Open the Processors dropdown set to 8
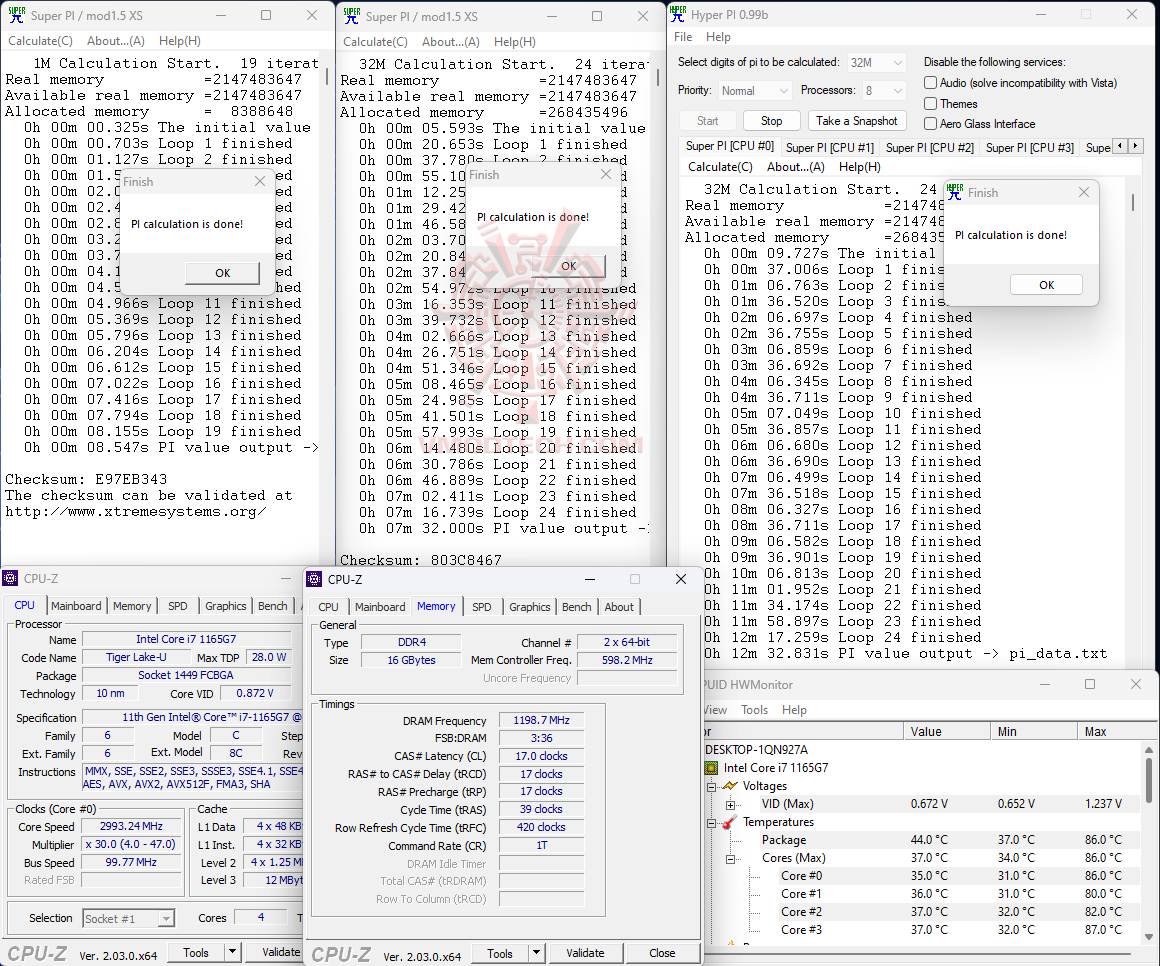The width and height of the screenshot is (1160, 966). pyautogui.click(x=883, y=91)
